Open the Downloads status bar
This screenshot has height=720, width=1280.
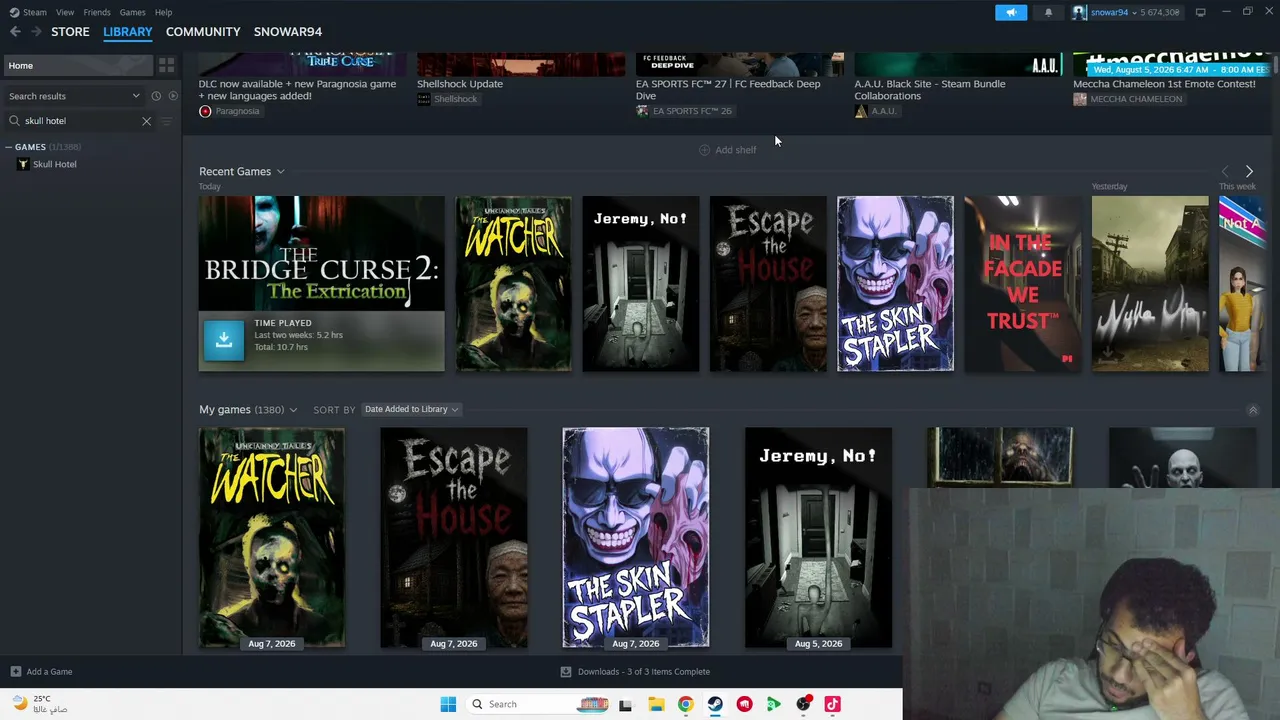(635, 672)
